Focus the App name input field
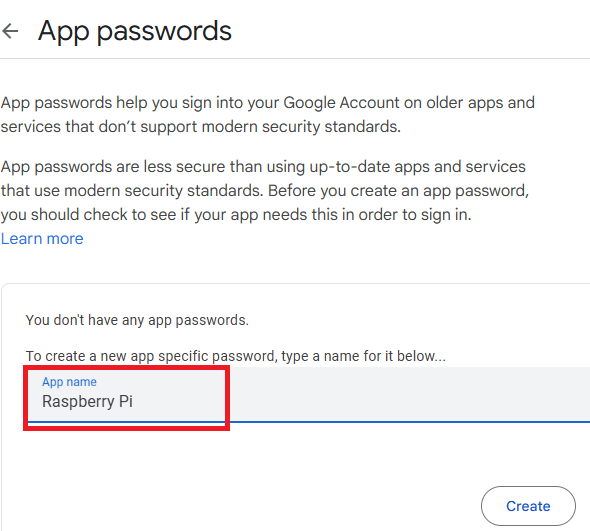 click(309, 395)
